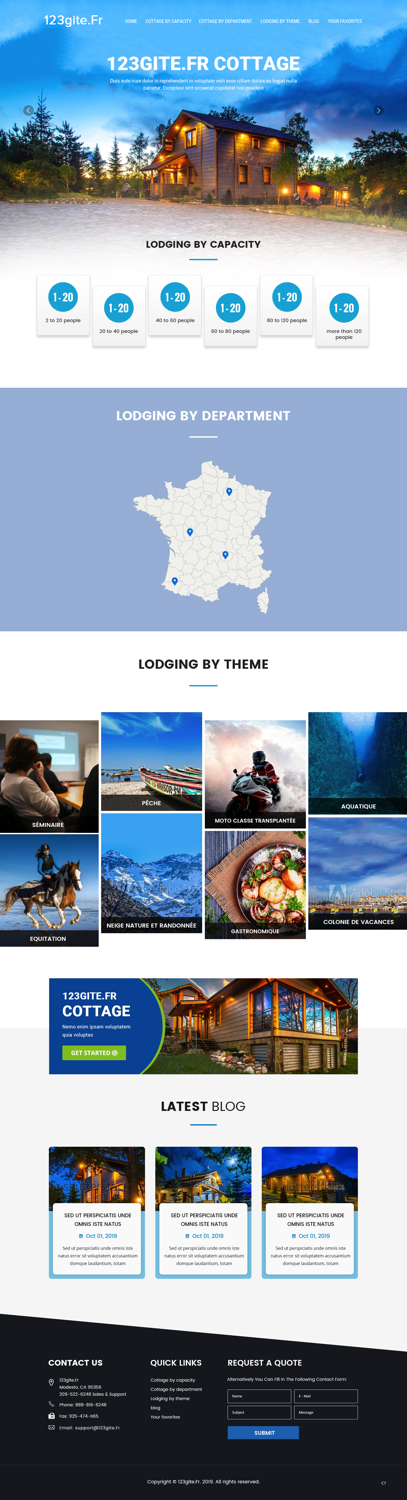Select the 2 to 20 people capacity icon

[63, 297]
